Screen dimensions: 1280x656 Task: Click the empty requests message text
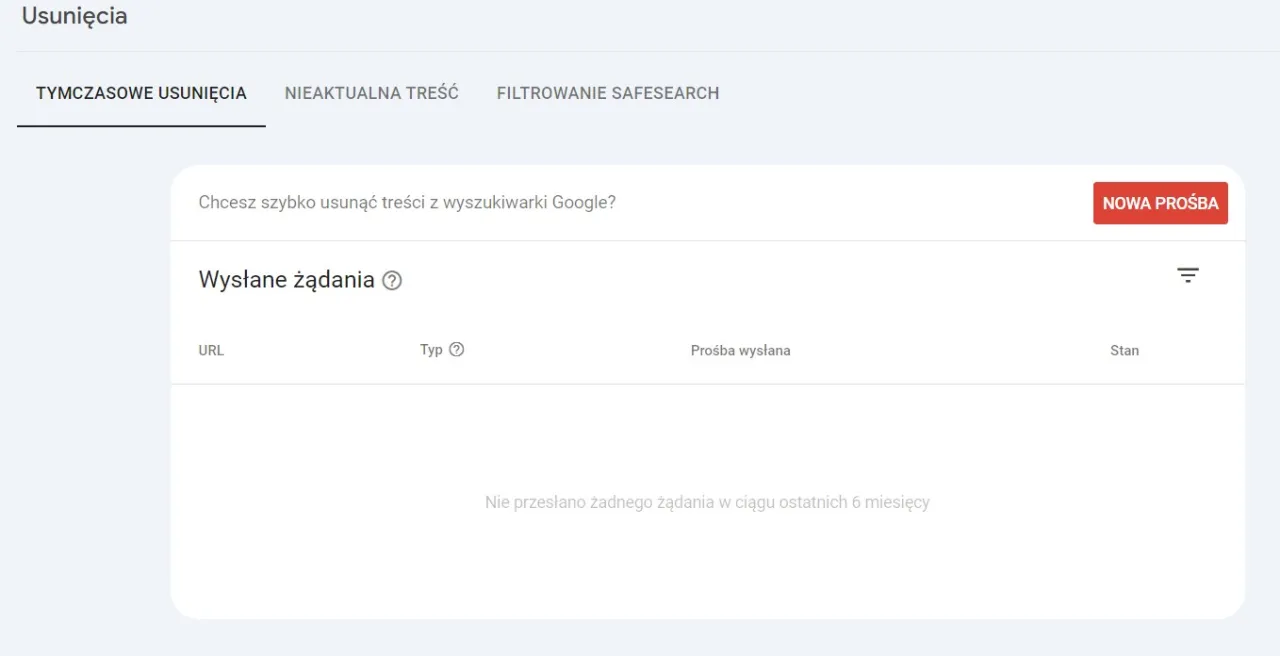(707, 503)
